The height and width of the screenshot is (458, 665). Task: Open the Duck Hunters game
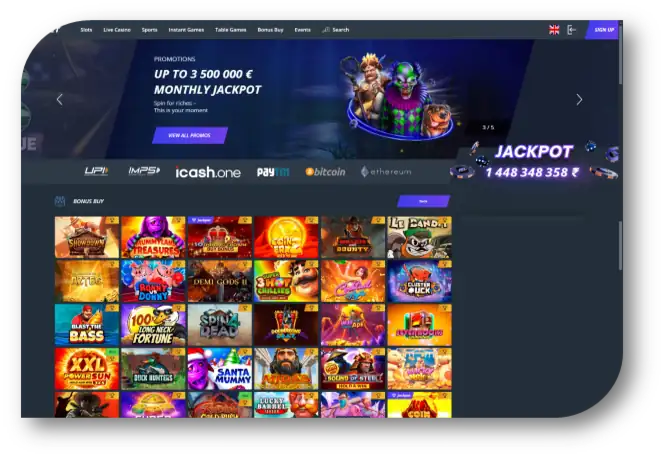click(153, 369)
